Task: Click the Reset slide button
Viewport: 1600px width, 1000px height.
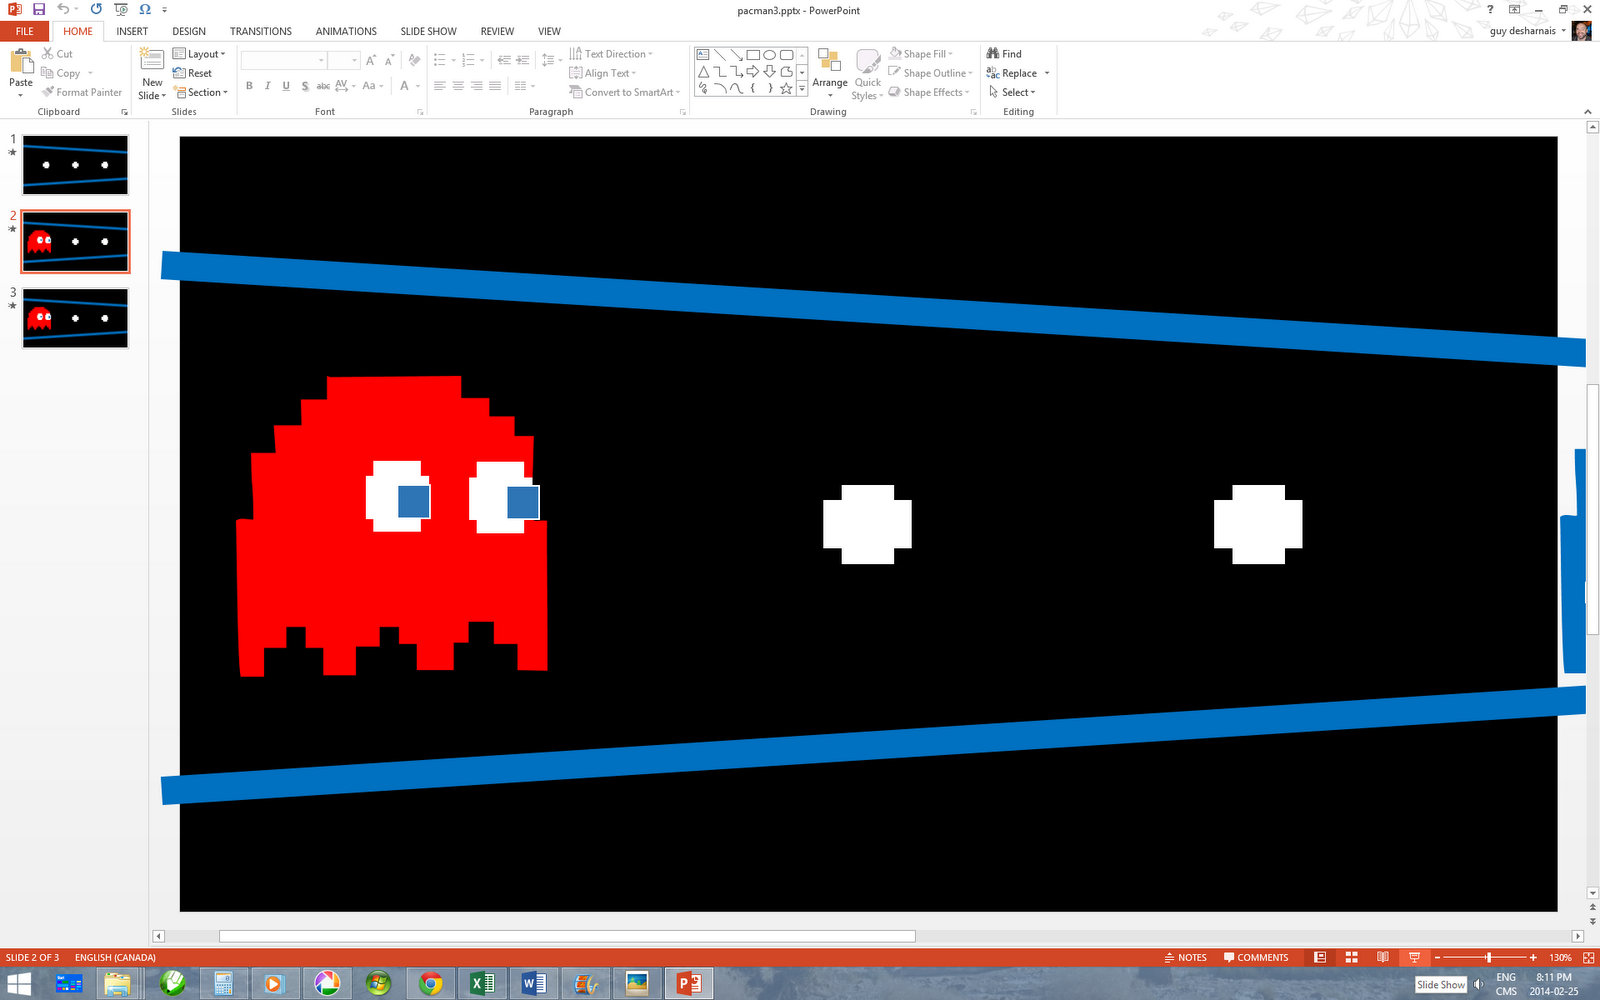Action: [x=192, y=73]
